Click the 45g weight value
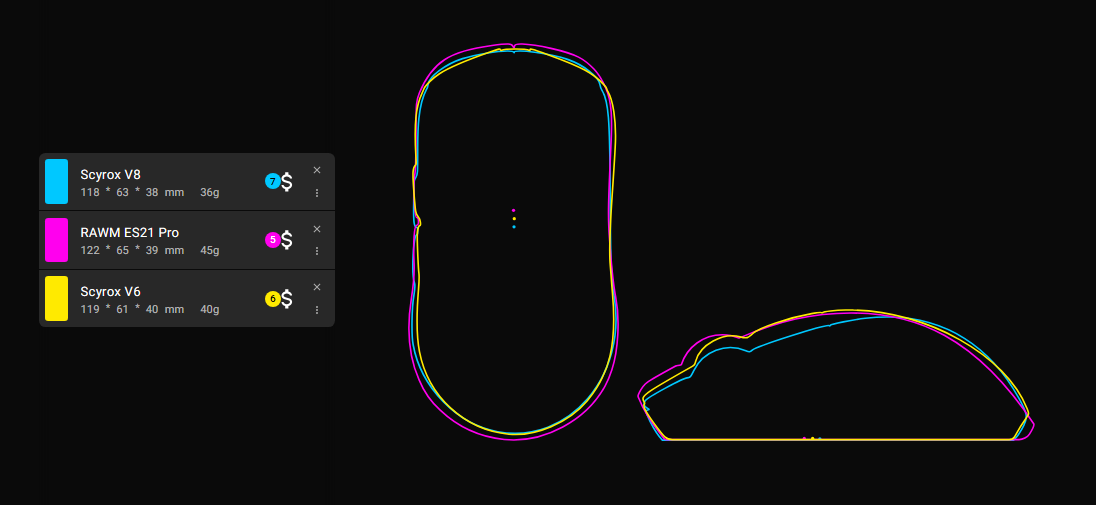The height and width of the screenshot is (505, 1096). 210,250
